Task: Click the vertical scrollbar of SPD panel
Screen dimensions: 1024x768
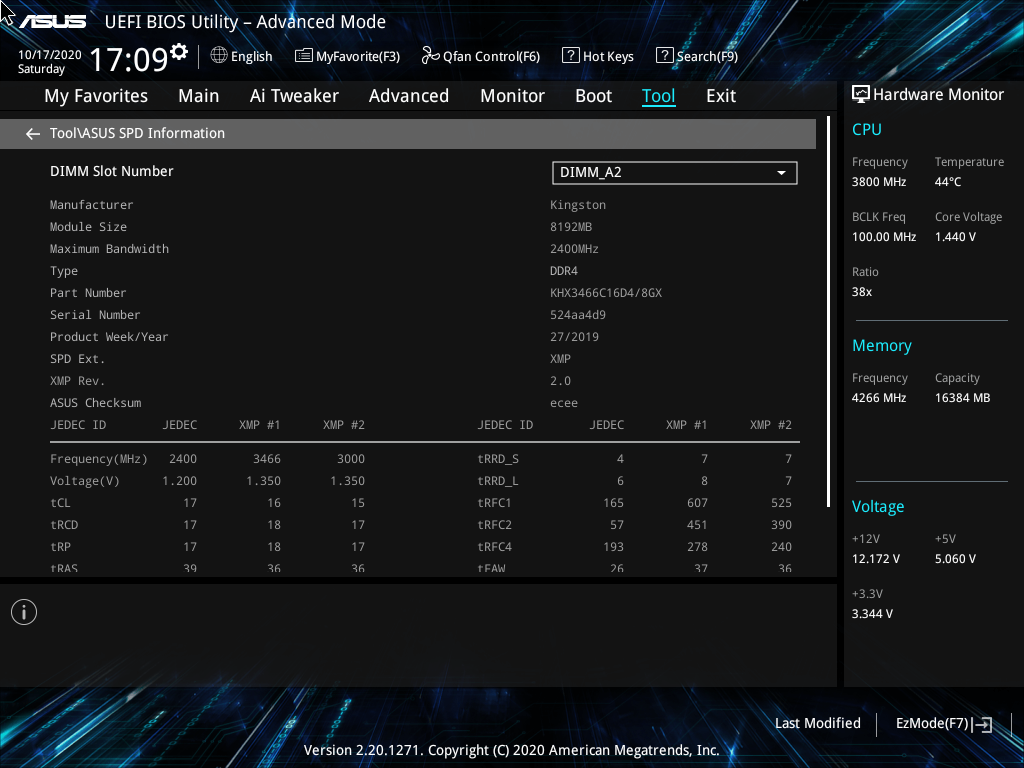Action: 828,312
